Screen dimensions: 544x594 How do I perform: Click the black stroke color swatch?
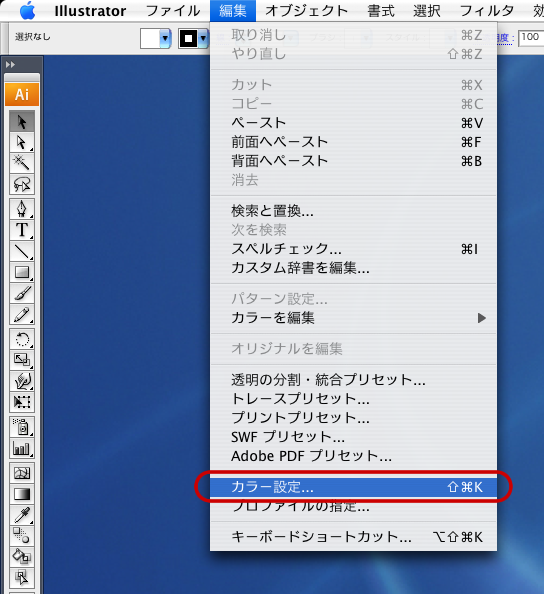coord(189,38)
